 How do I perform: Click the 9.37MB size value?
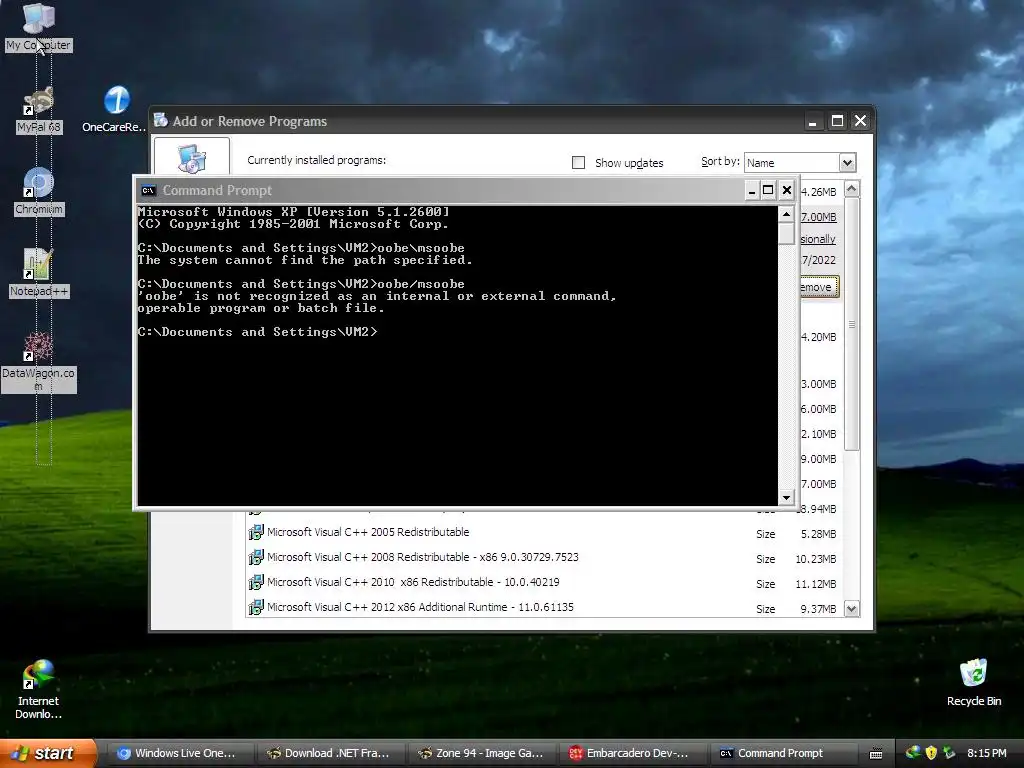[818, 609]
